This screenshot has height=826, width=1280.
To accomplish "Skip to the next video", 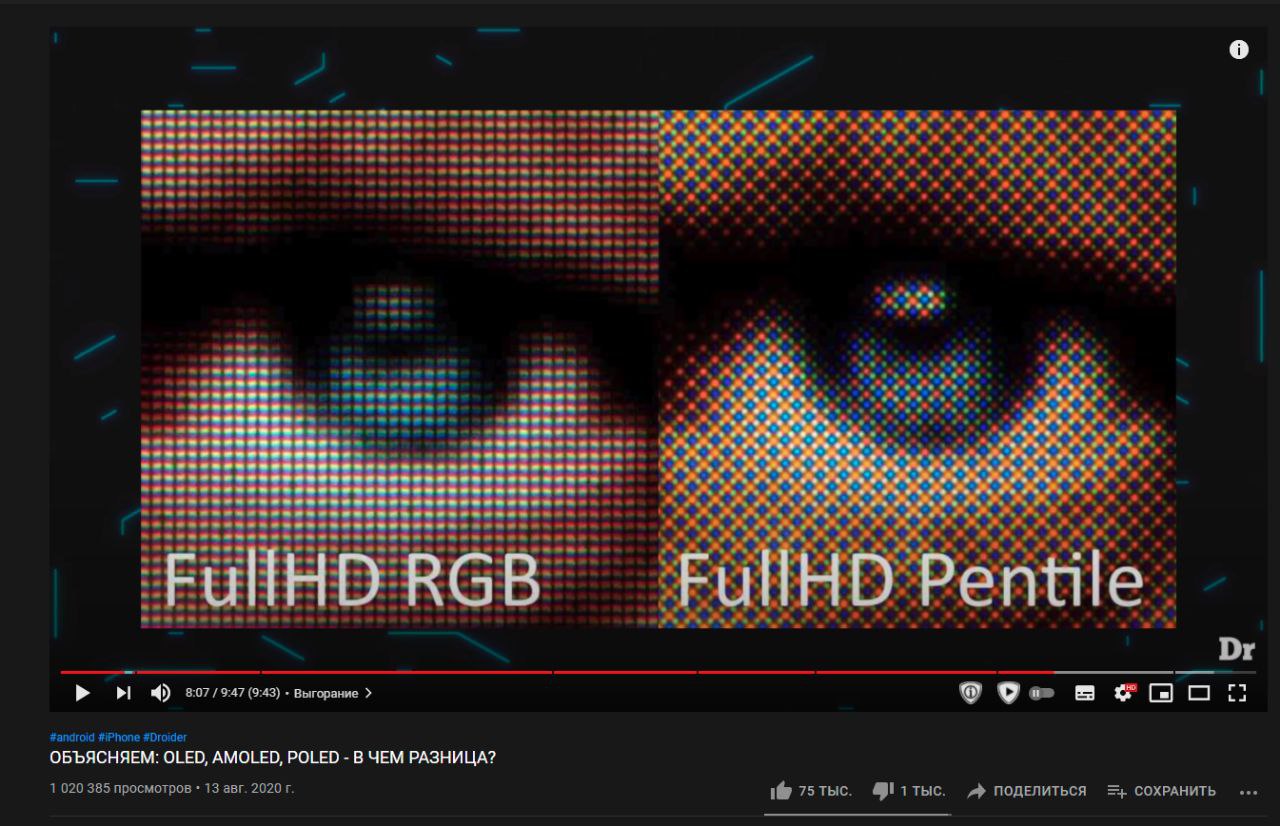I will coord(123,693).
